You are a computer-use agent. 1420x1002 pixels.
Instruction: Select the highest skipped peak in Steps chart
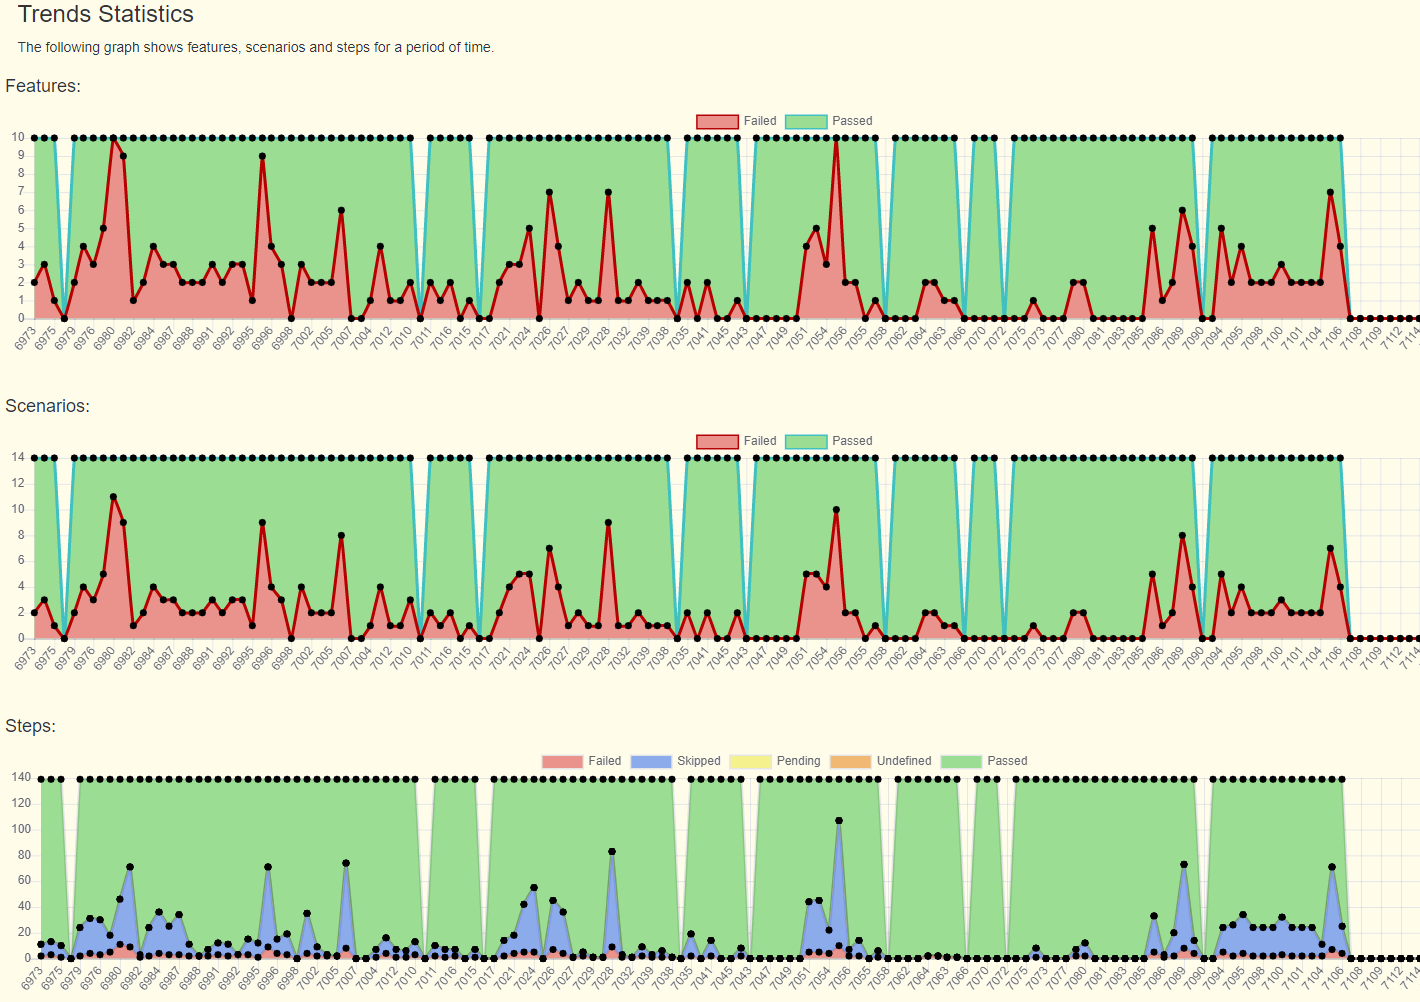pyautogui.click(x=839, y=821)
